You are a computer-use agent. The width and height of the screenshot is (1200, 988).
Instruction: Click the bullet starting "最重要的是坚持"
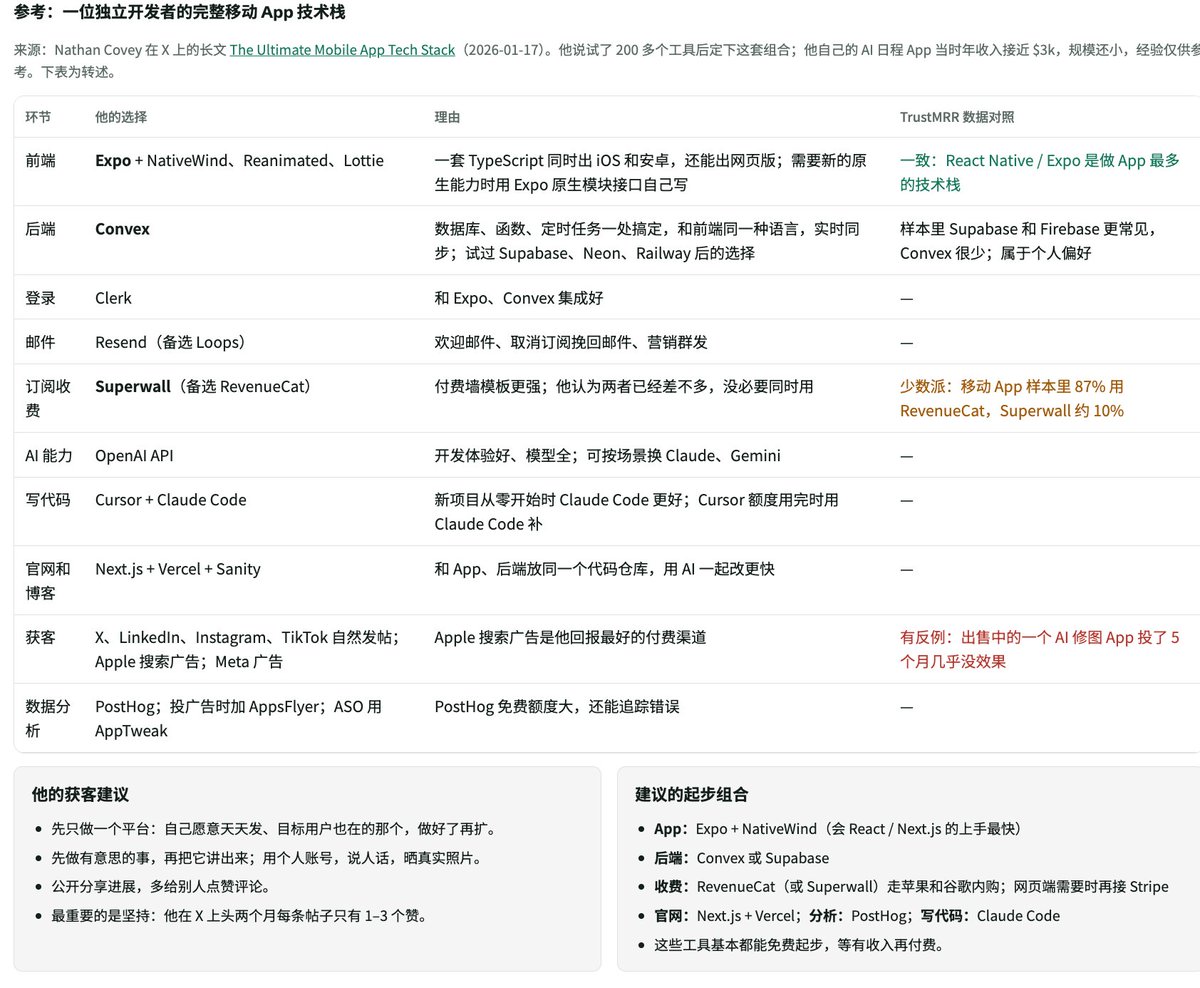240,915
